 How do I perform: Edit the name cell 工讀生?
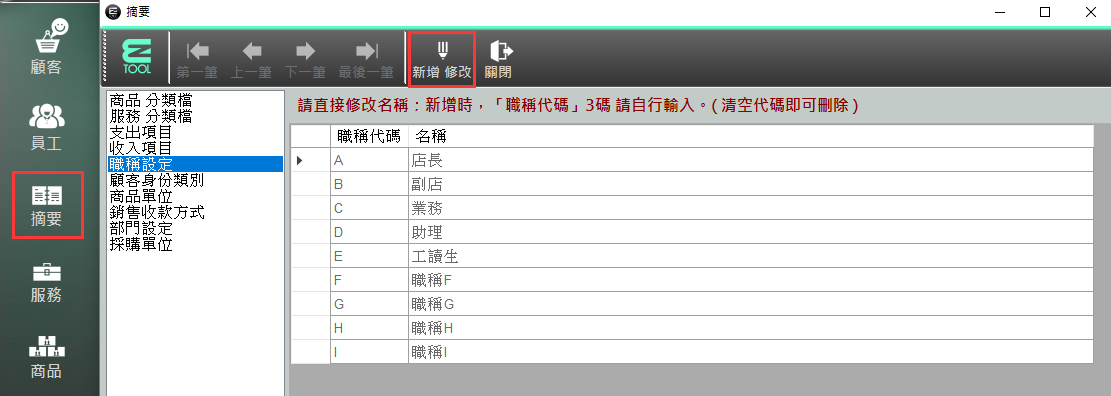[751, 256]
